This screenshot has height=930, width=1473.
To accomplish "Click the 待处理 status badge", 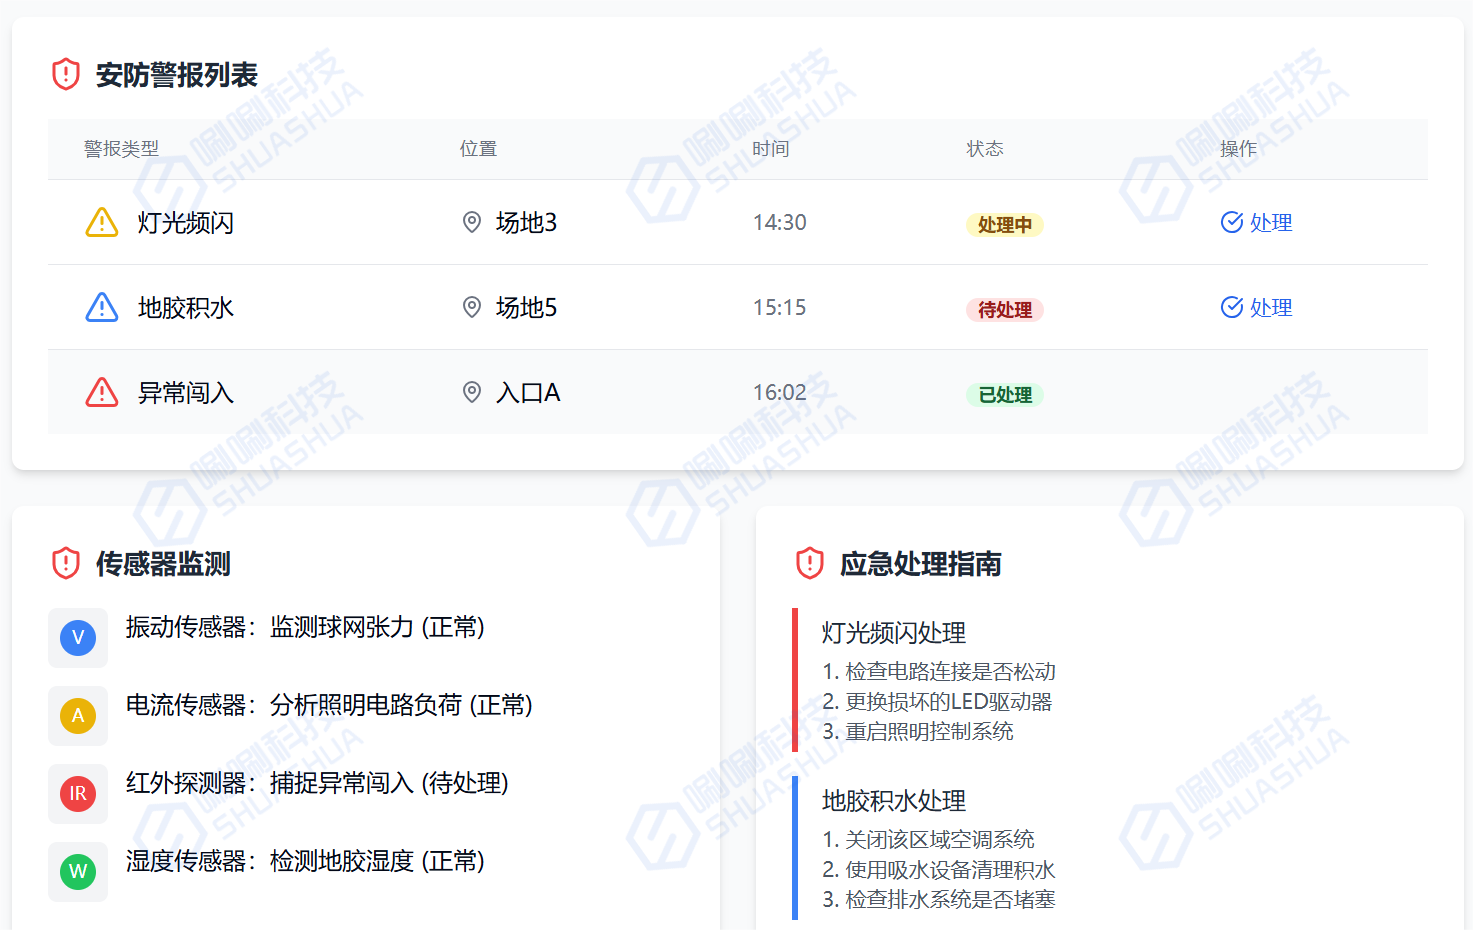I will [1004, 310].
